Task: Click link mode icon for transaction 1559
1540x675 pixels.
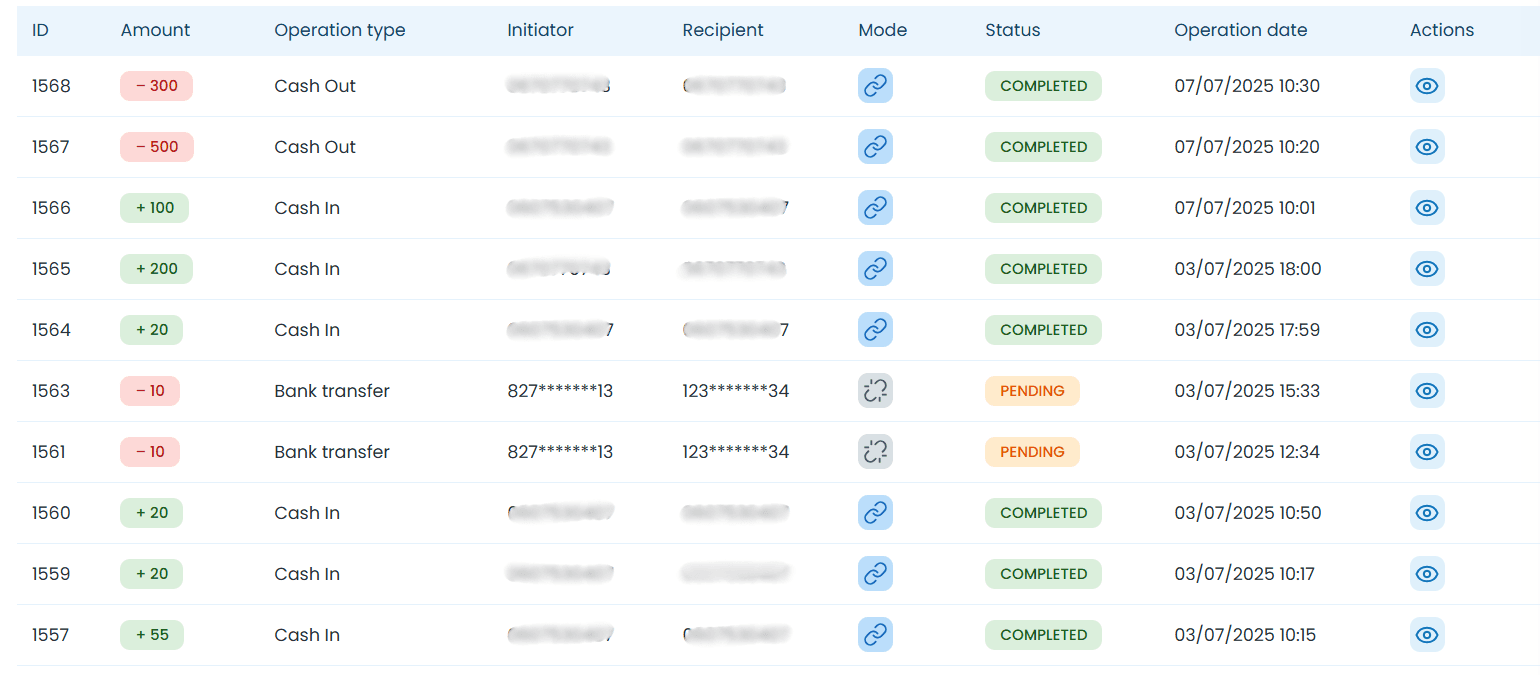Action: (875, 574)
